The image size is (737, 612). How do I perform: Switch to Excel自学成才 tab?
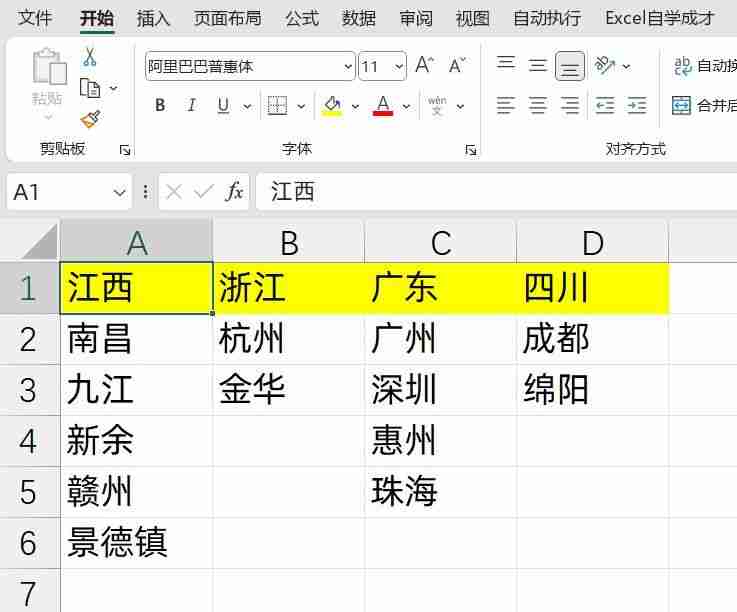660,18
